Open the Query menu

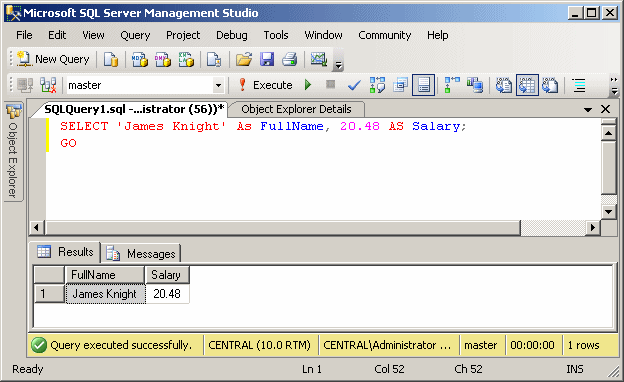pyautogui.click(x=135, y=35)
